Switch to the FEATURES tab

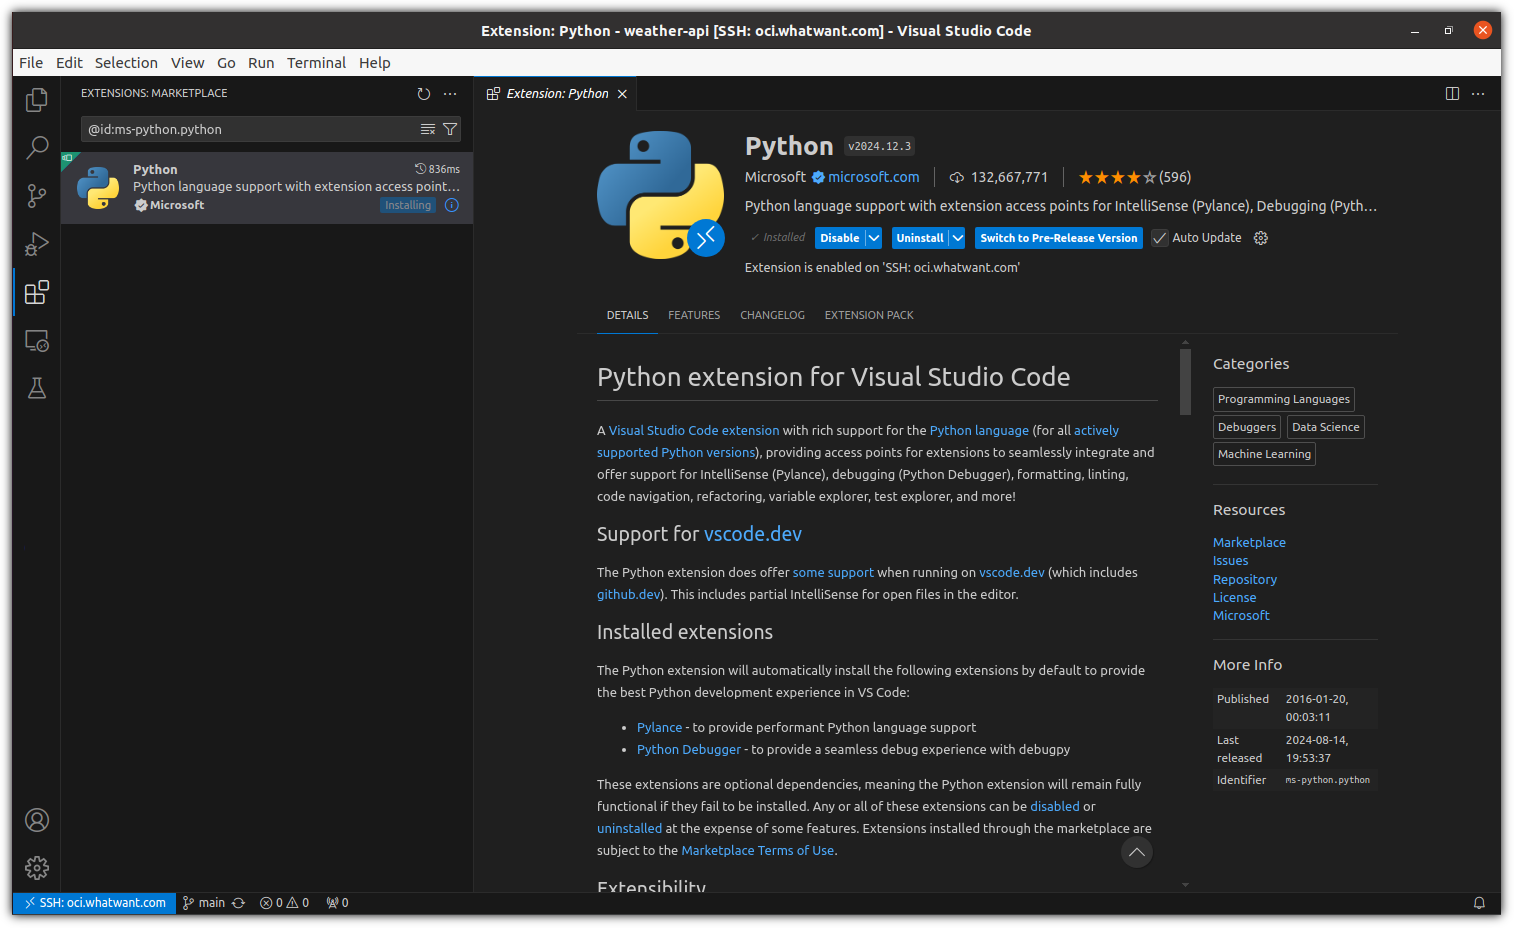tap(694, 315)
